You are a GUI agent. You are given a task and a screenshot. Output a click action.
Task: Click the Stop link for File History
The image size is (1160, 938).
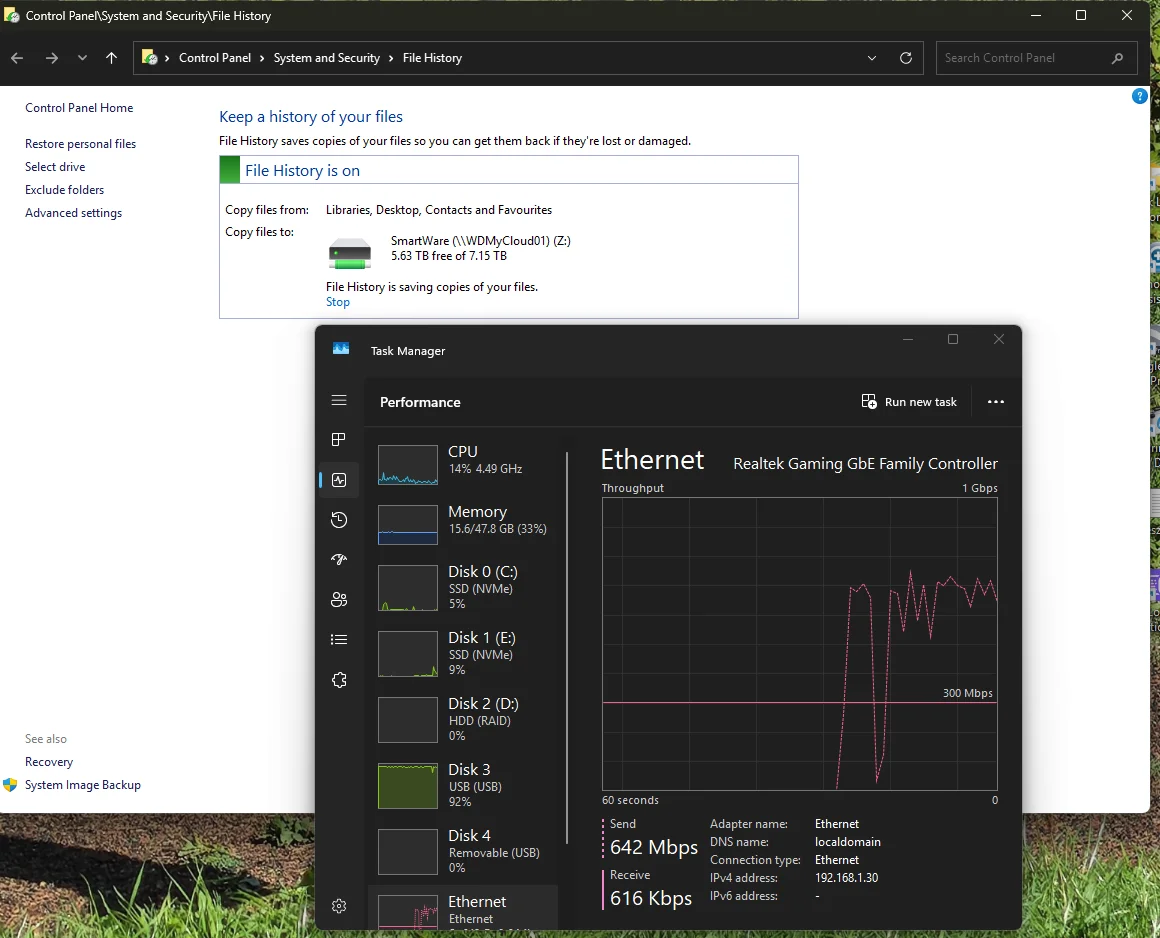tap(337, 302)
